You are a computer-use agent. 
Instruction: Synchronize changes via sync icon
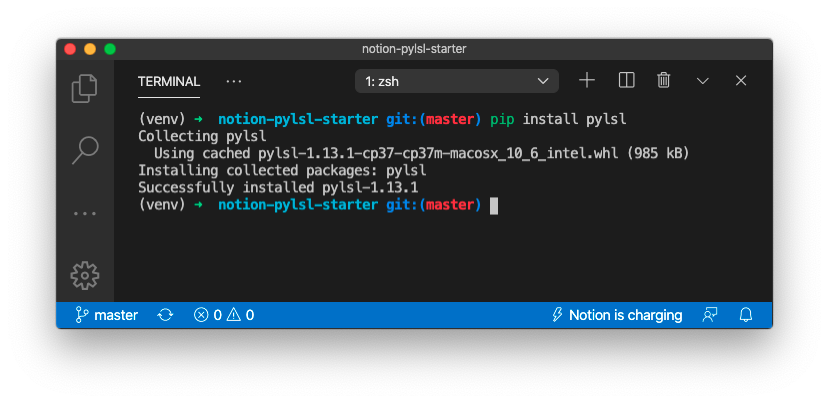pos(165,315)
